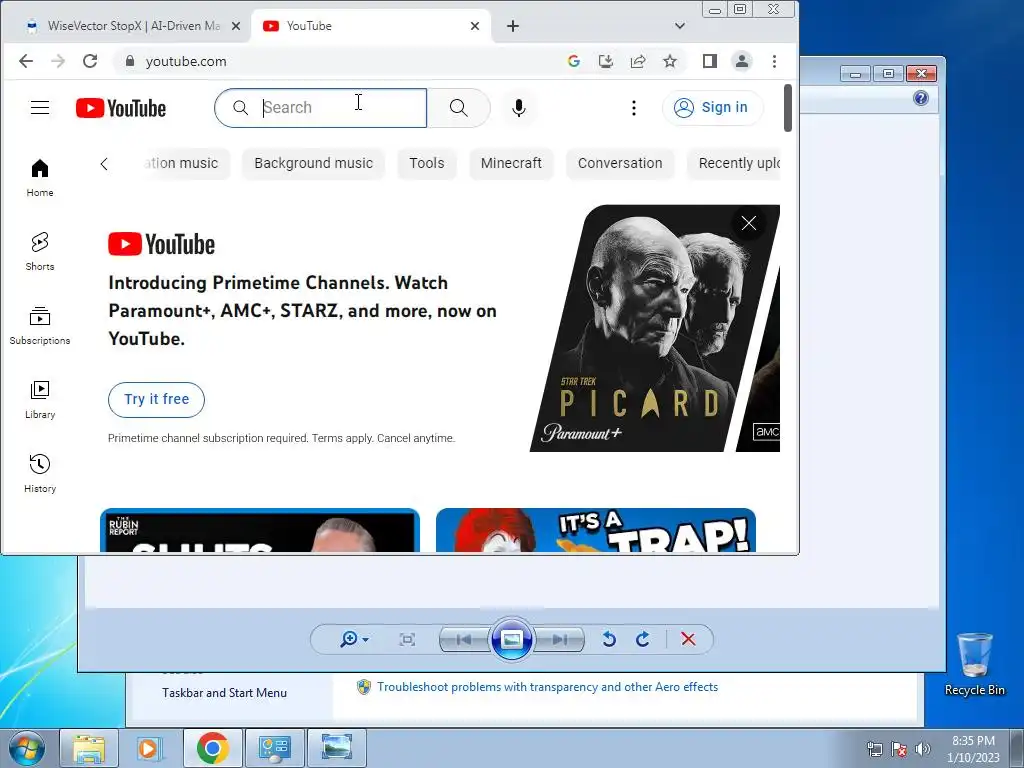Go back in Chrome
The image size is (1024, 768).
(25, 61)
